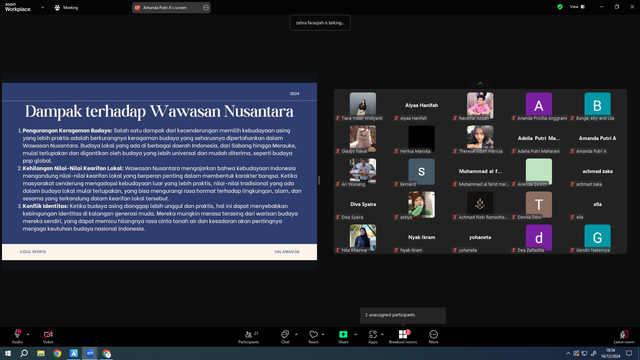Open File Explorer from taskbar

pyautogui.click(x=41, y=353)
